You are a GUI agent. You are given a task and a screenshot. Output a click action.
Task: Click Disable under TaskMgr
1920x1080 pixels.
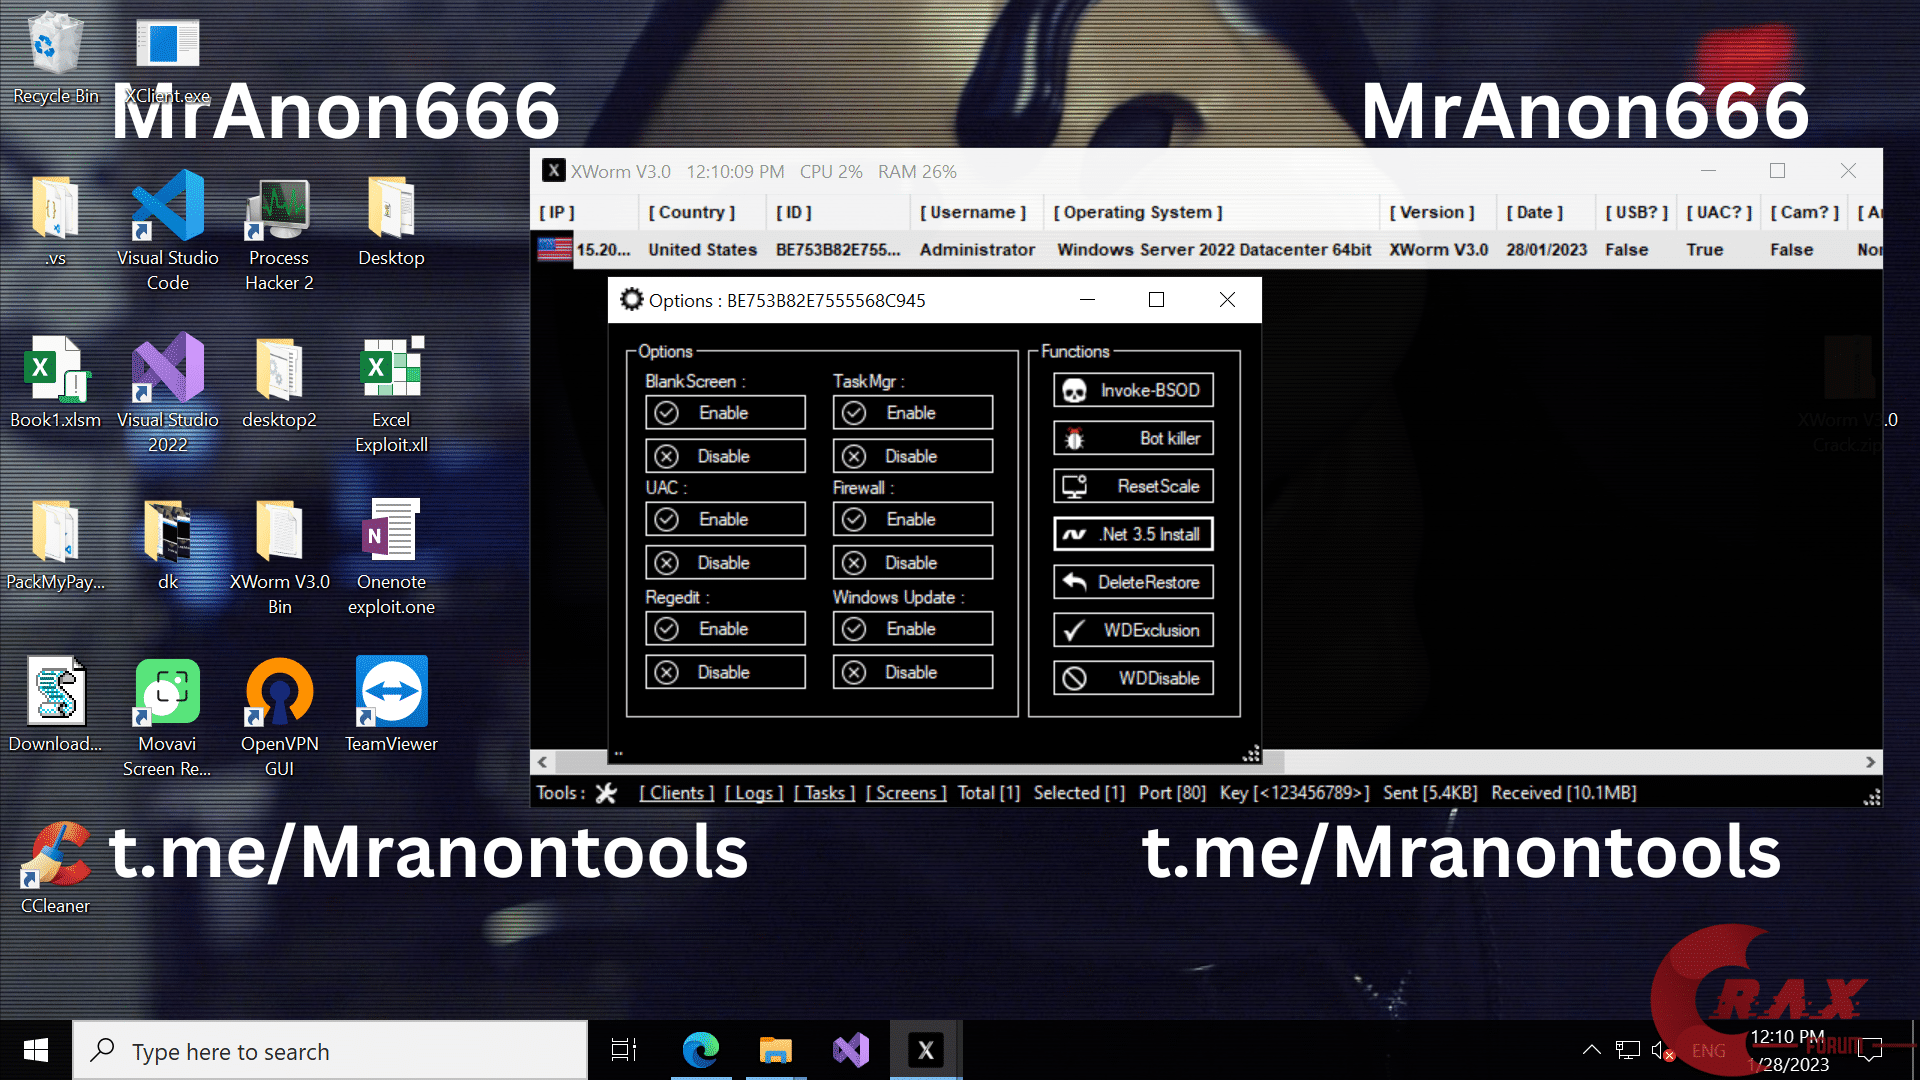pos(913,456)
